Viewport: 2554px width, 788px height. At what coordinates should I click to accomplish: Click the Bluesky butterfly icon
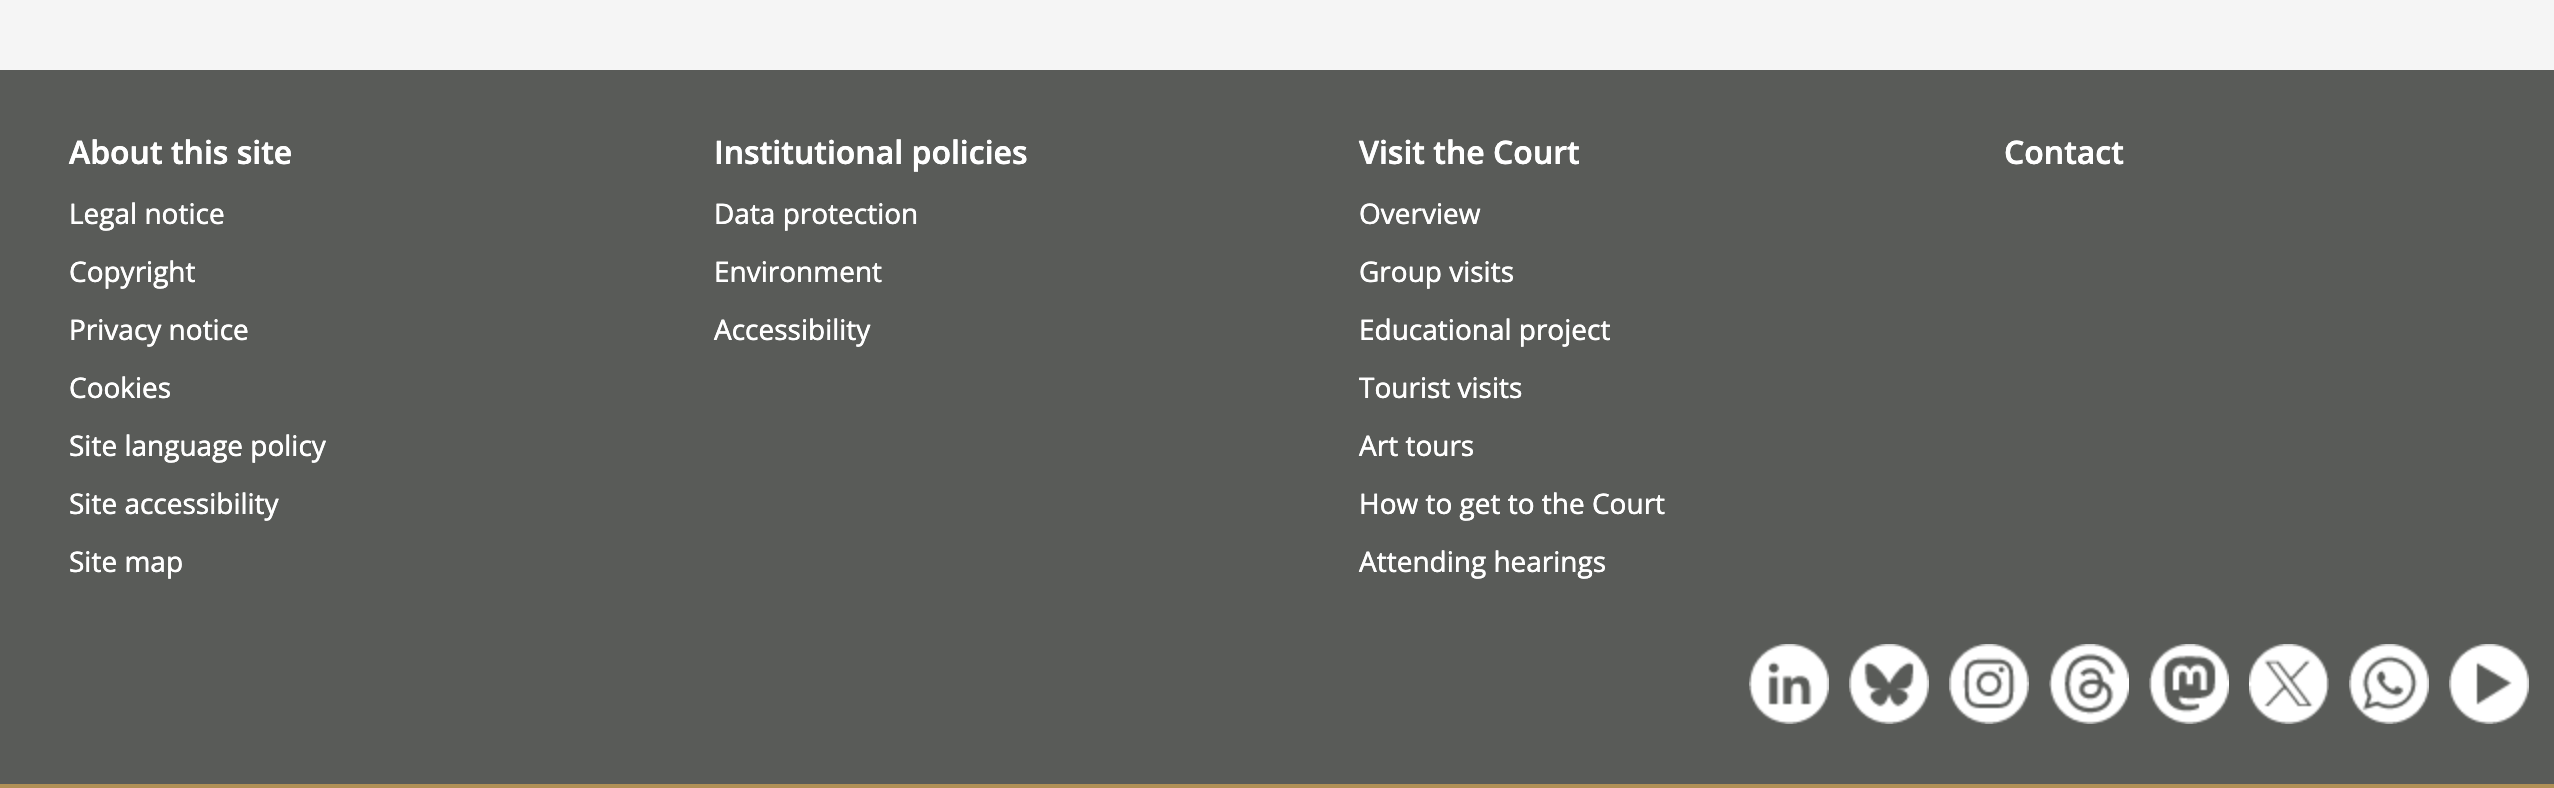pyautogui.click(x=1888, y=684)
